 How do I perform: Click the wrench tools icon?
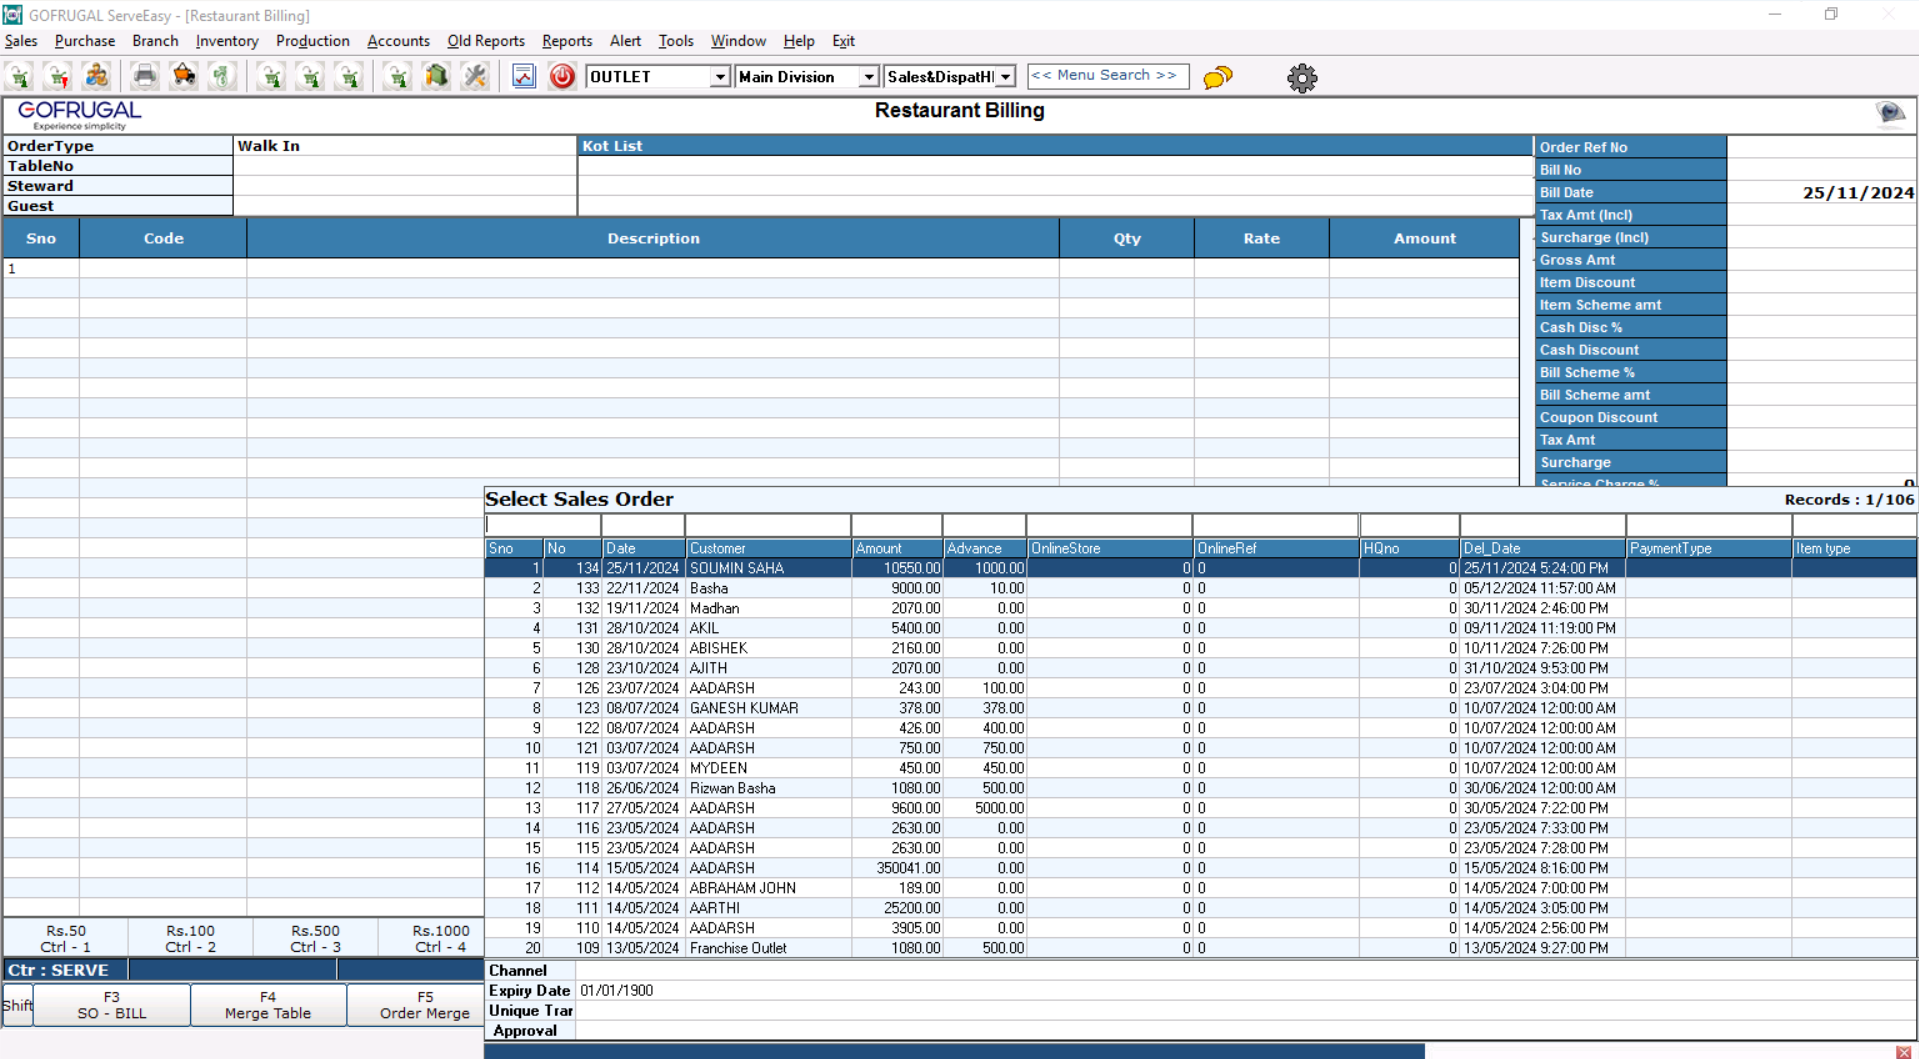point(475,76)
